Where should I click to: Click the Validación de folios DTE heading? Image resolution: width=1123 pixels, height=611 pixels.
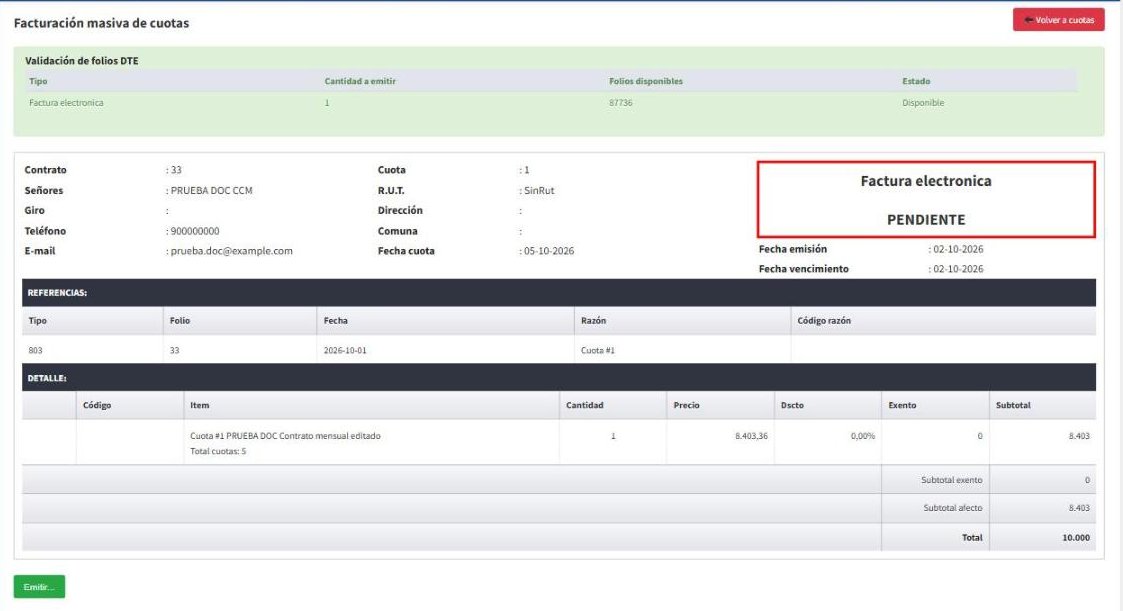[82, 61]
